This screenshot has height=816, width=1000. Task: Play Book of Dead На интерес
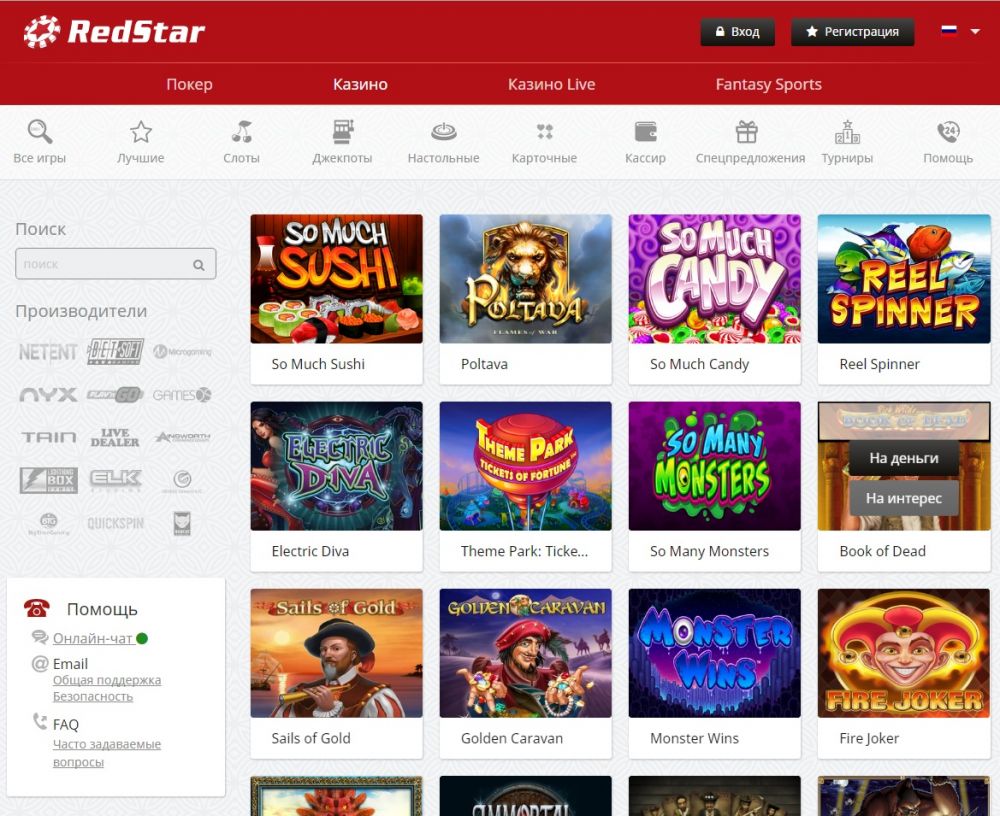(904, 498)
